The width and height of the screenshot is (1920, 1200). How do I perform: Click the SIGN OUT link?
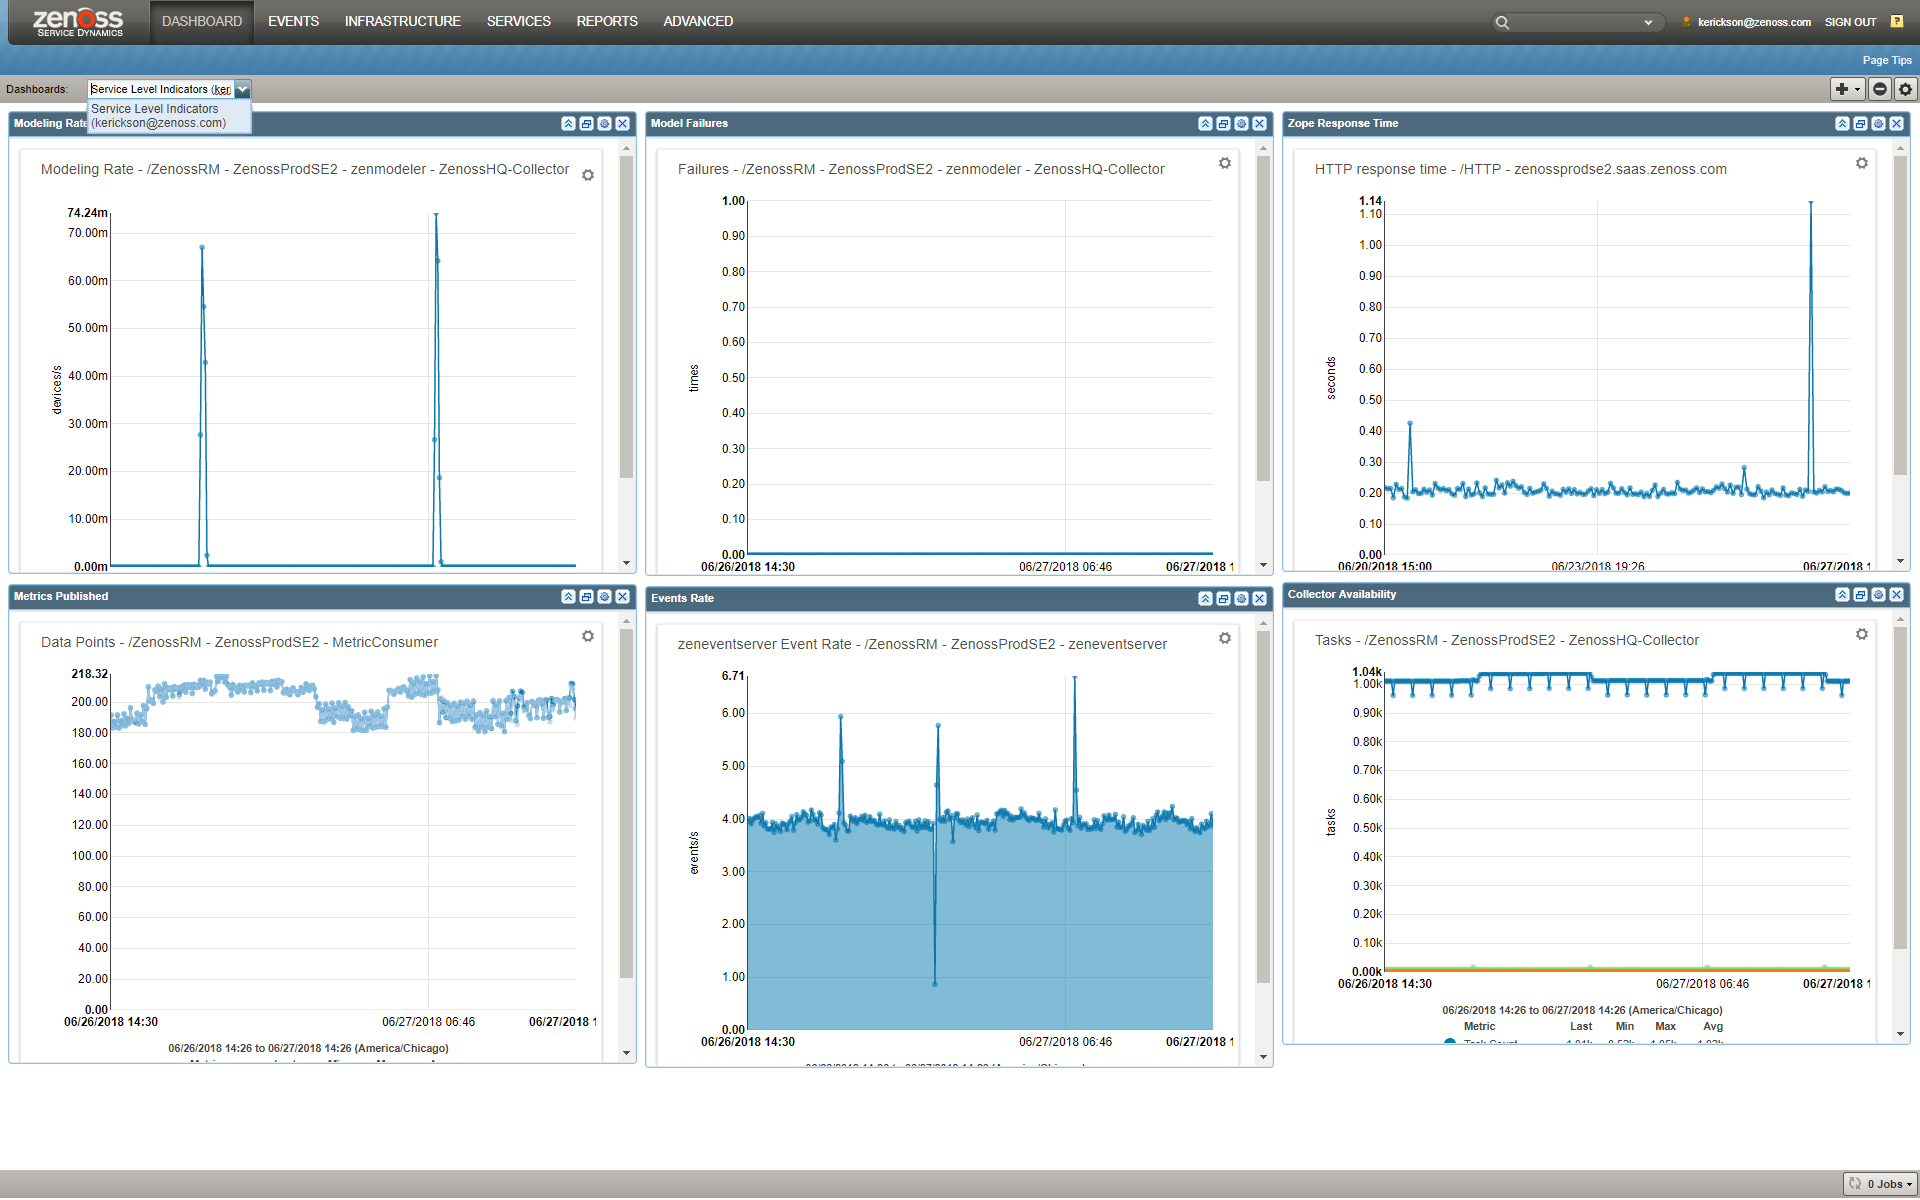[x=1850, y=22]
